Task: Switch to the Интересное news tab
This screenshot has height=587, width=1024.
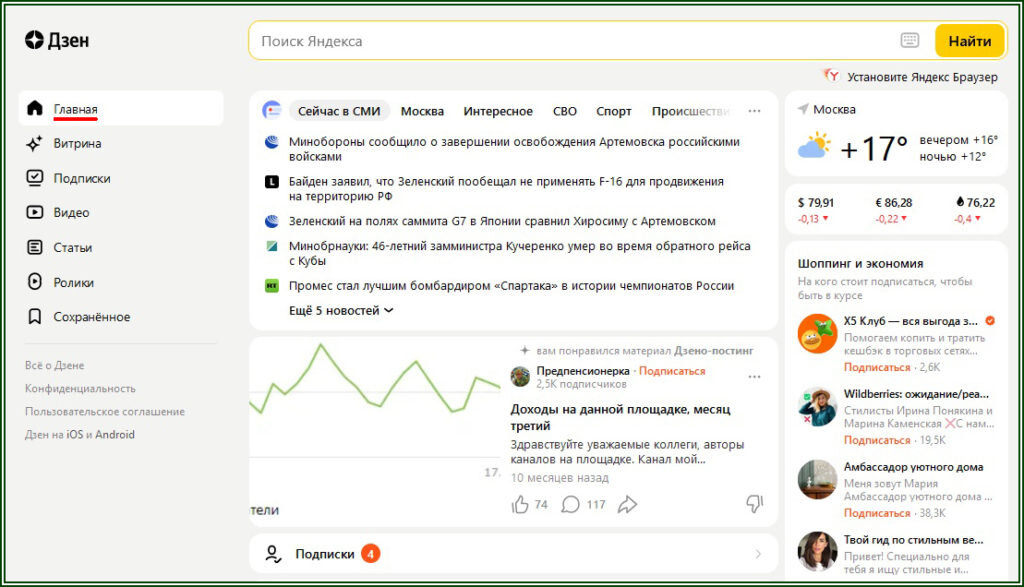Action: (x=497, y=111)
